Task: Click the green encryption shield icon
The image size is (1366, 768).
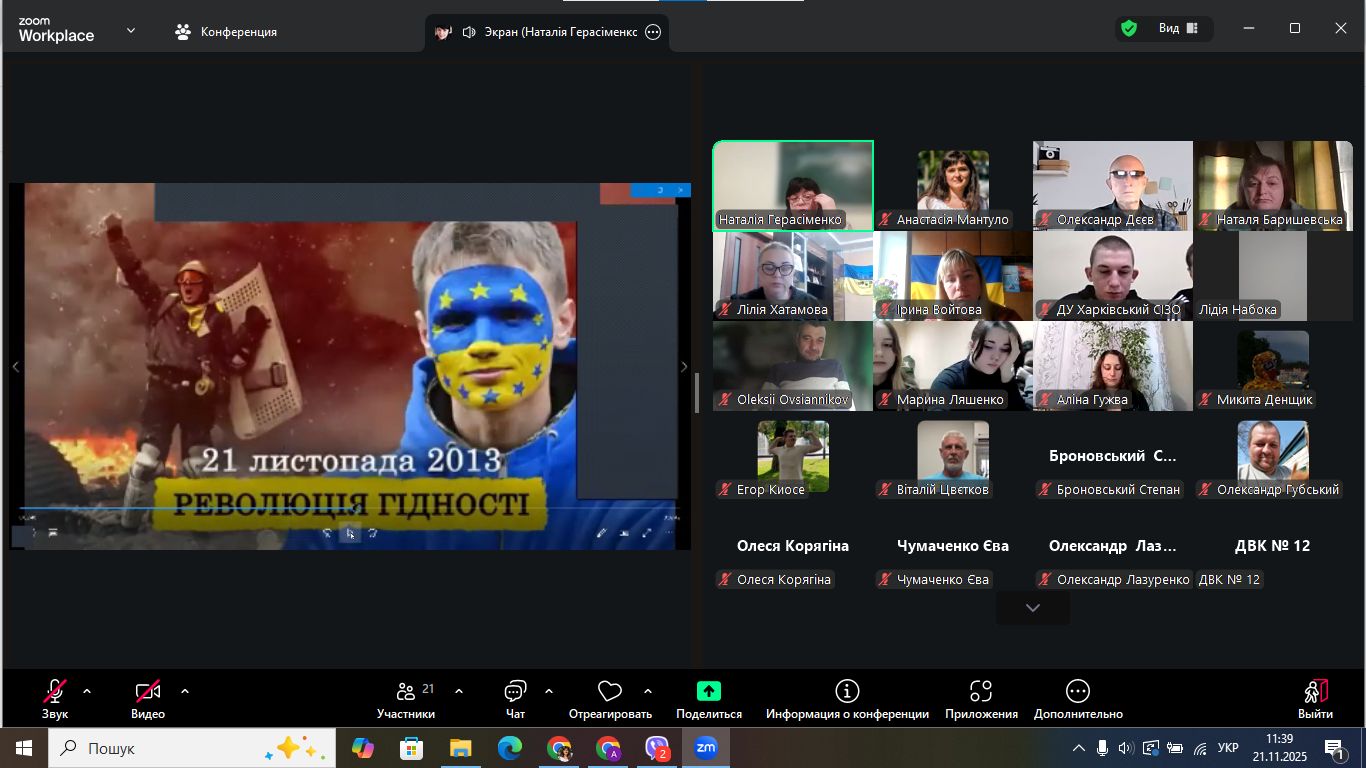Action: click(1129, 29)
